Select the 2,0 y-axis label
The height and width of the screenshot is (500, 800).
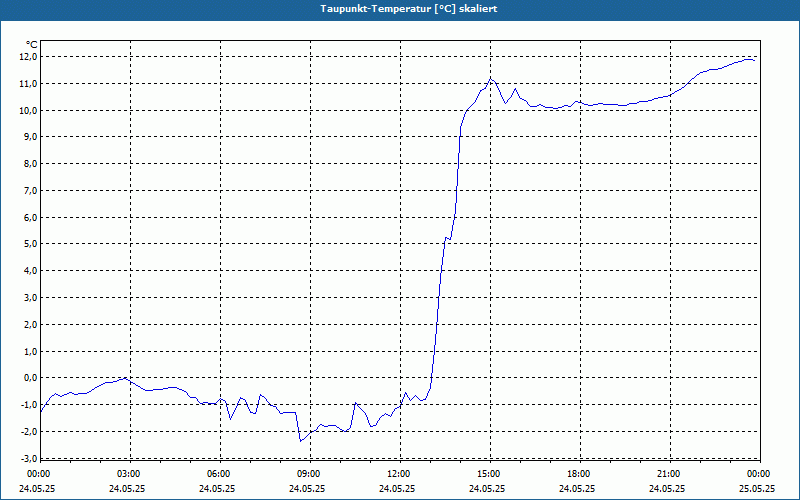(x=31, y=324)
